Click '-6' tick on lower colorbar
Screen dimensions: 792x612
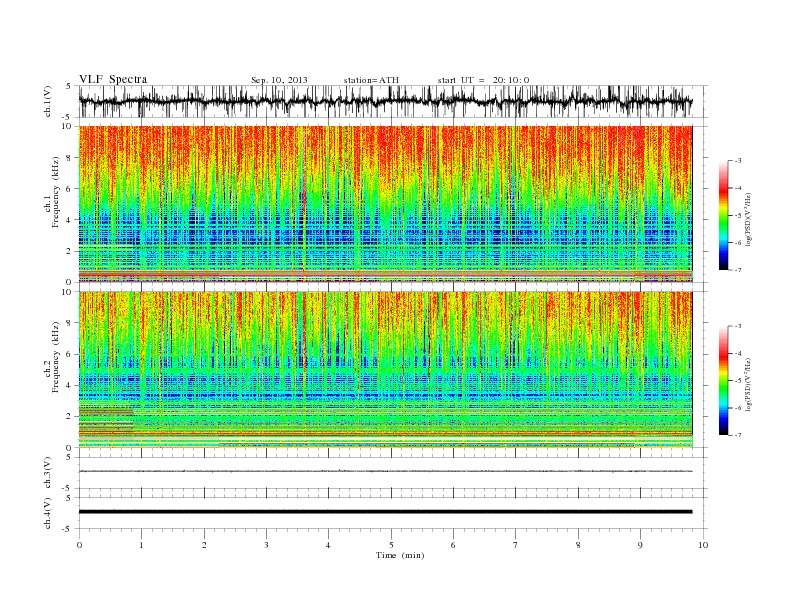[x=738, y=408]
